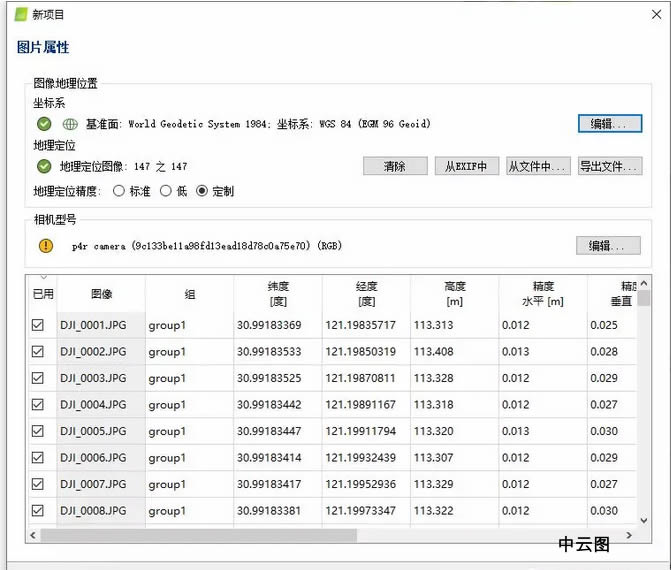Uncheck the DJI_0002.JPG enabled checkbox
Image resolution: width=671 pixels, height=570 pixels.
(38, 351)
